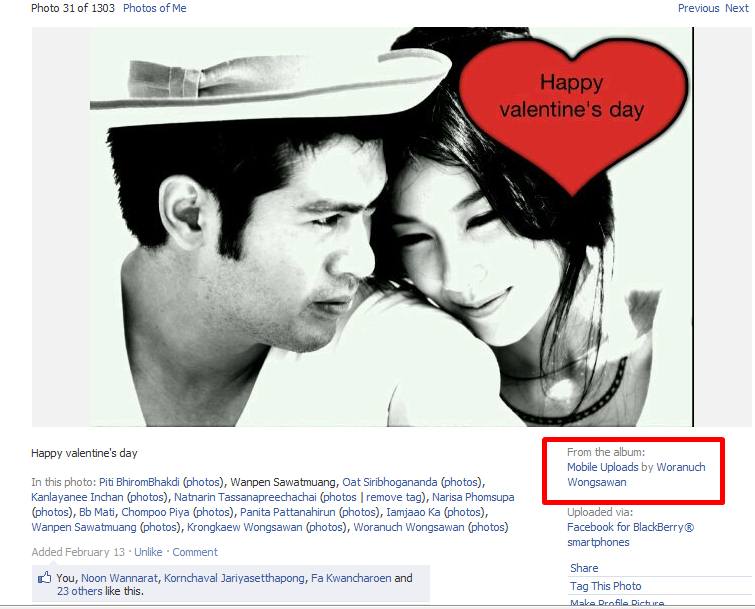Click the 'From the album:' label

(x=606, y=452)
